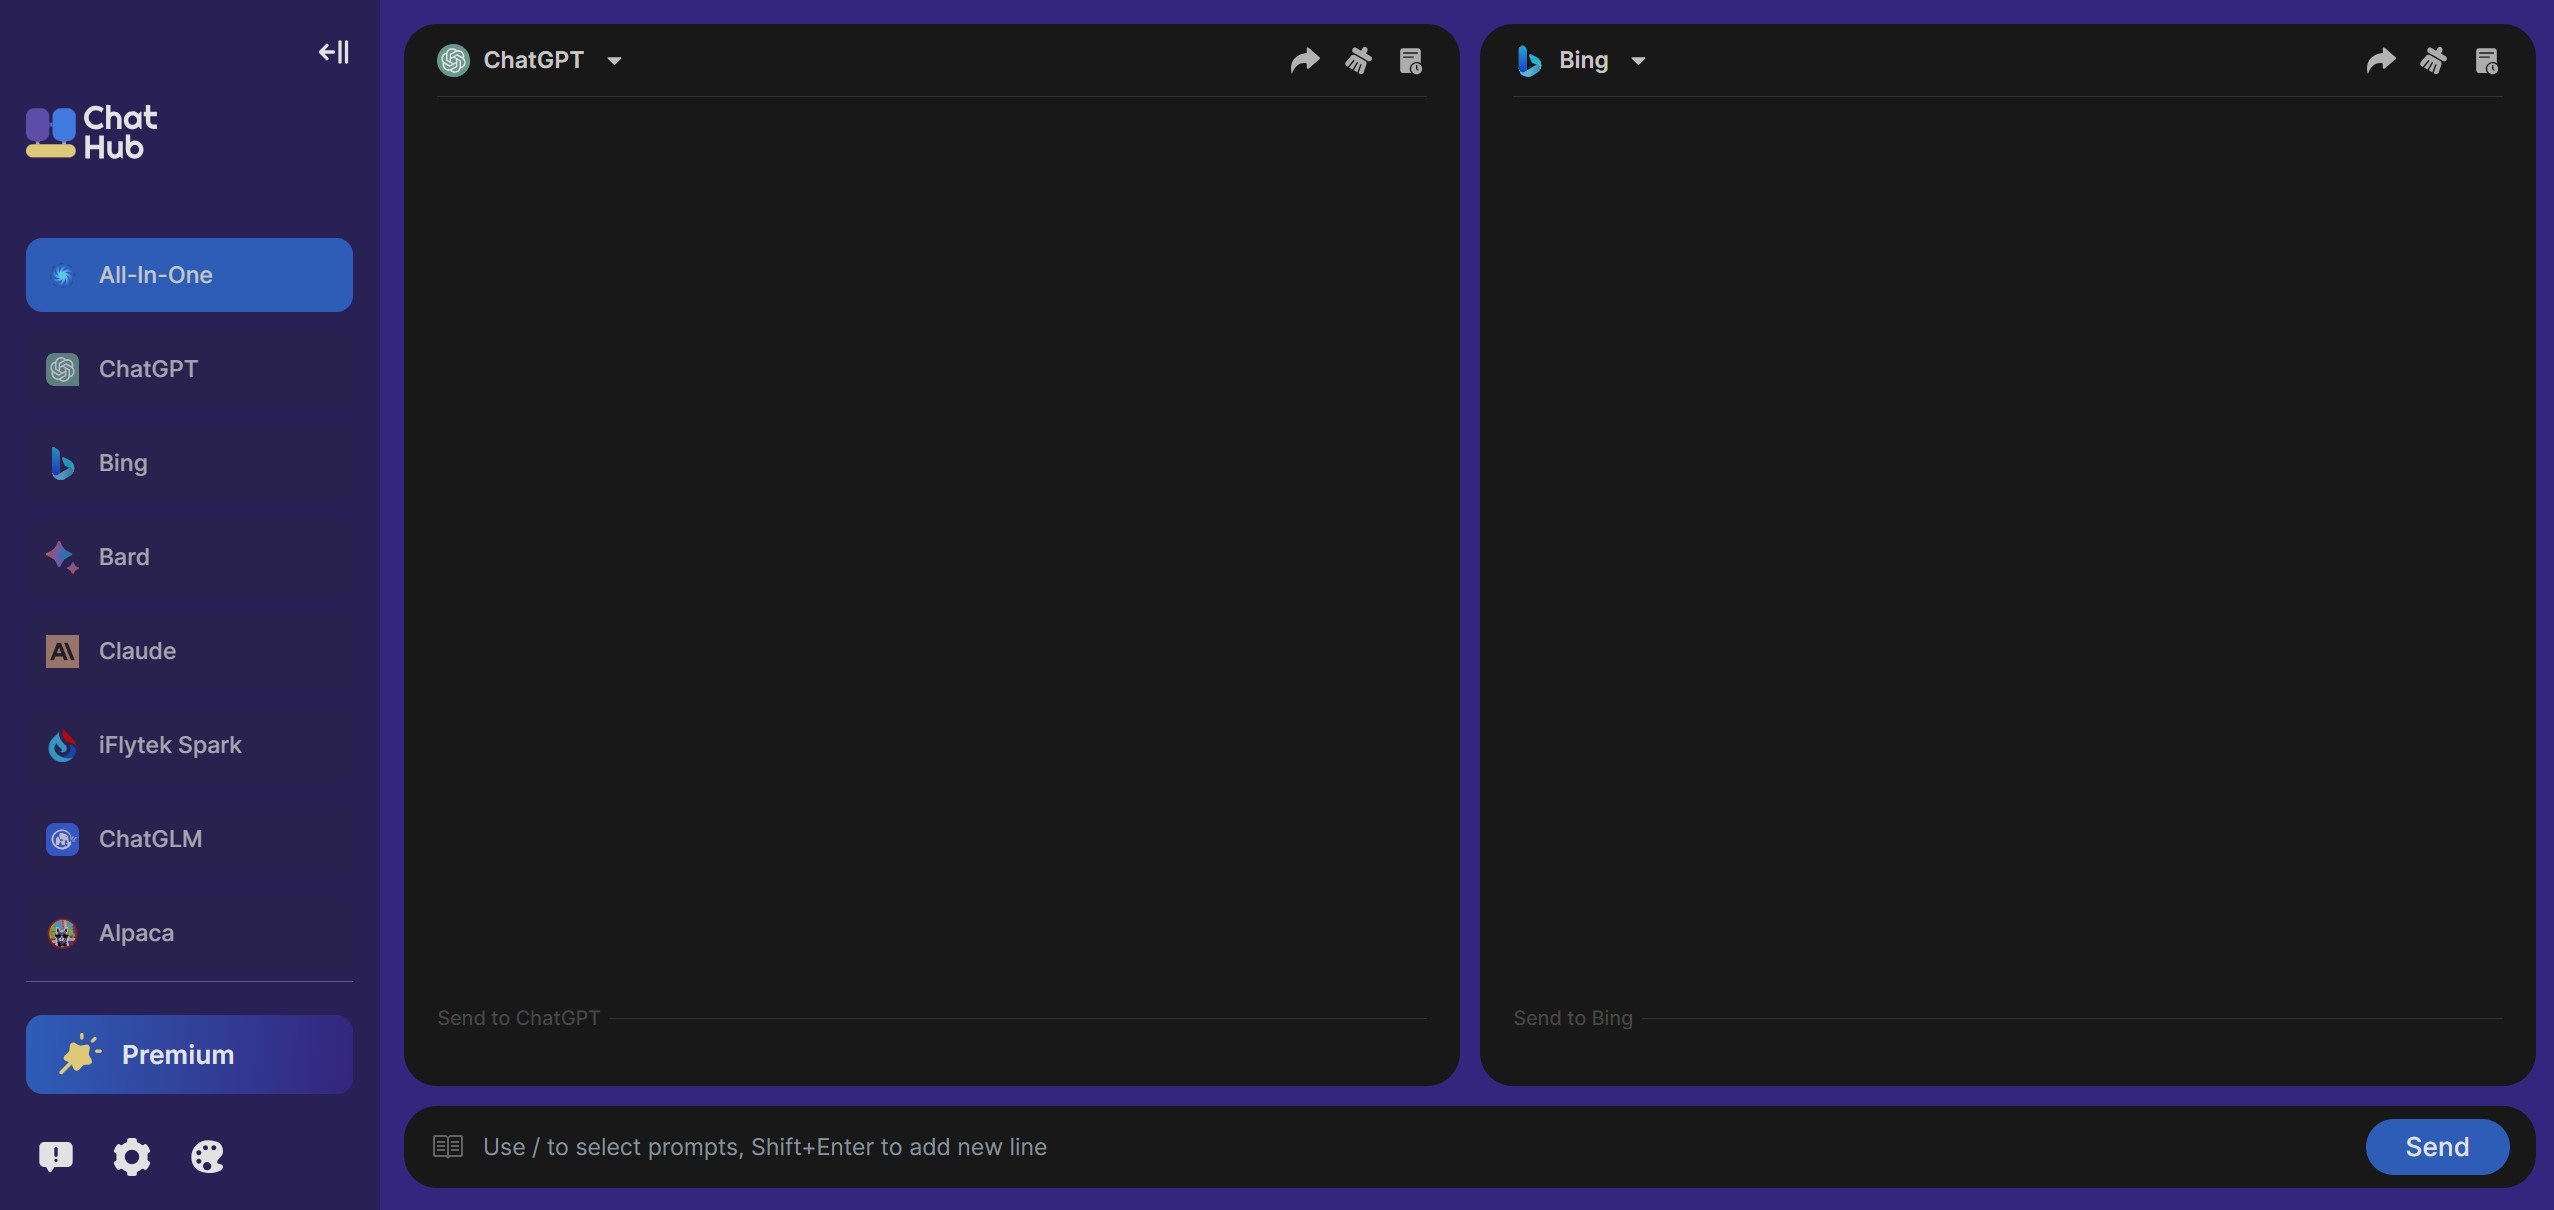Clear ChatGPT conversation with broom icon
This screenshot has width=2554, height=1210.
pyautogui.click(x=1358, y=61)
